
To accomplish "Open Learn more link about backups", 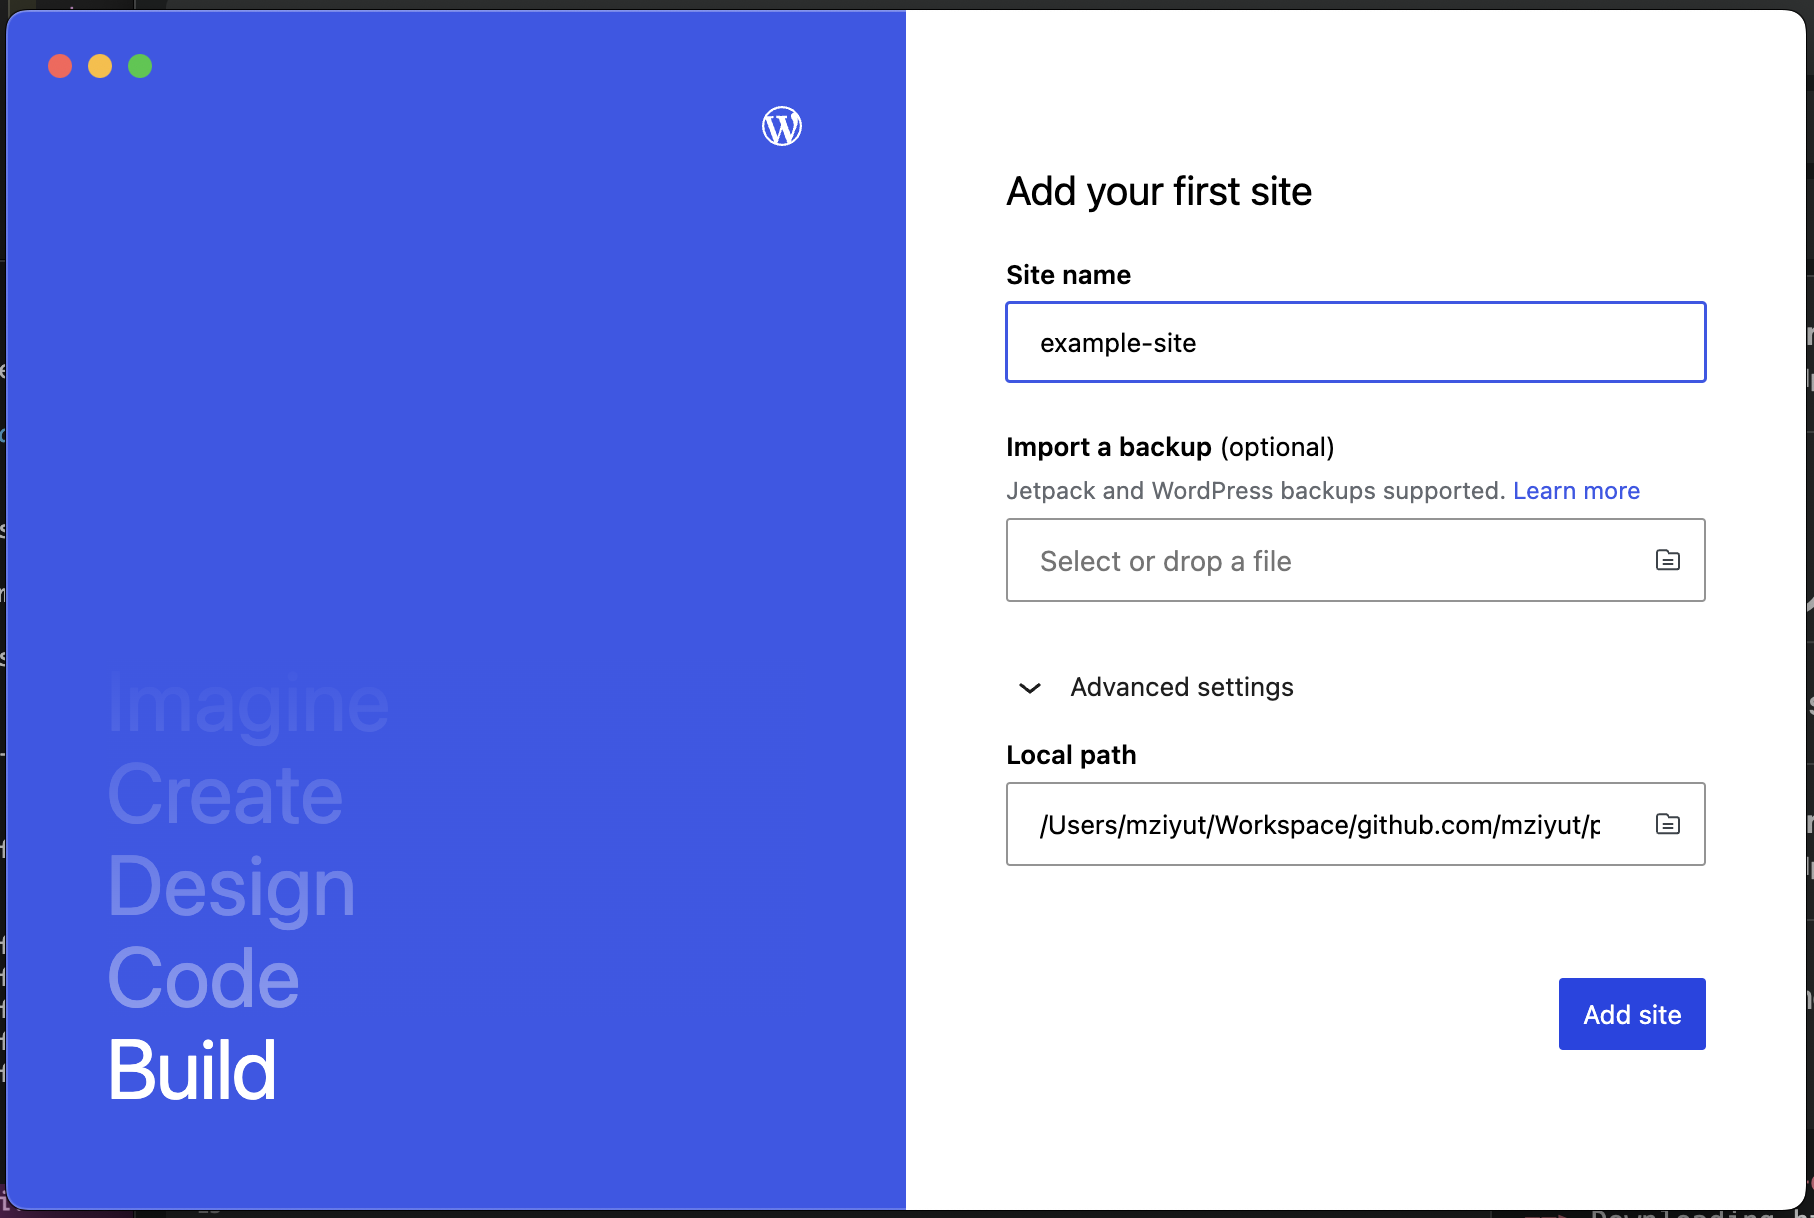I will (x=1576, y=491).
